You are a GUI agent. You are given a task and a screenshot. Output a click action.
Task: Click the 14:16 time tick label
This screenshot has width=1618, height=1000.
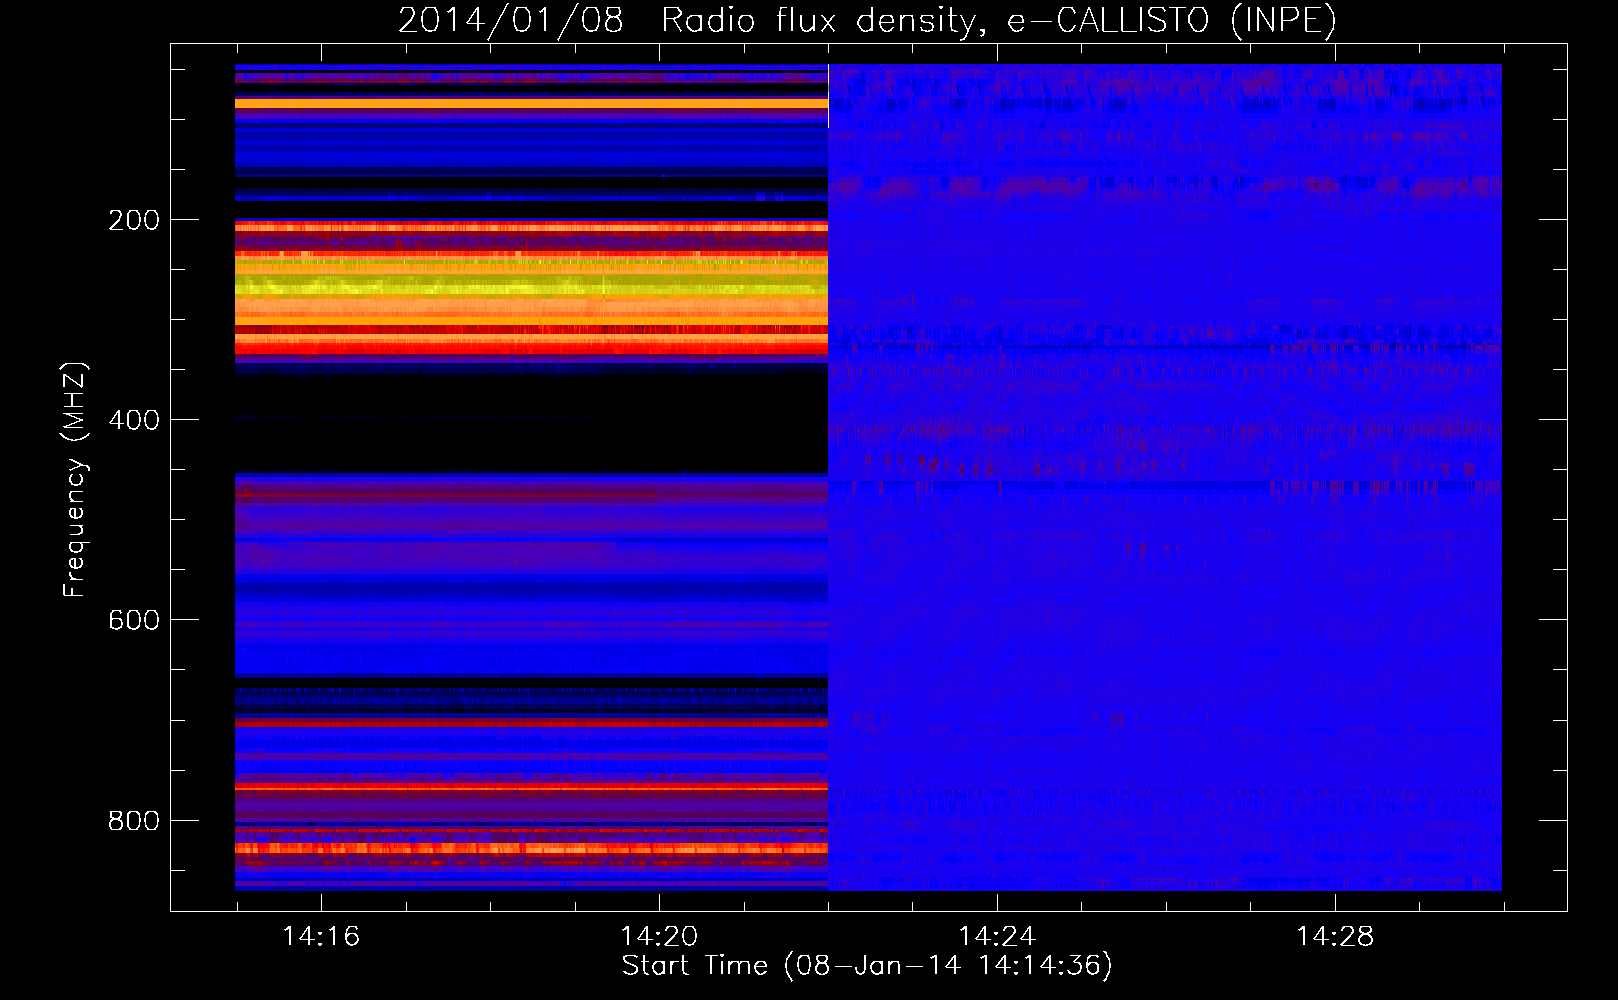321,936
